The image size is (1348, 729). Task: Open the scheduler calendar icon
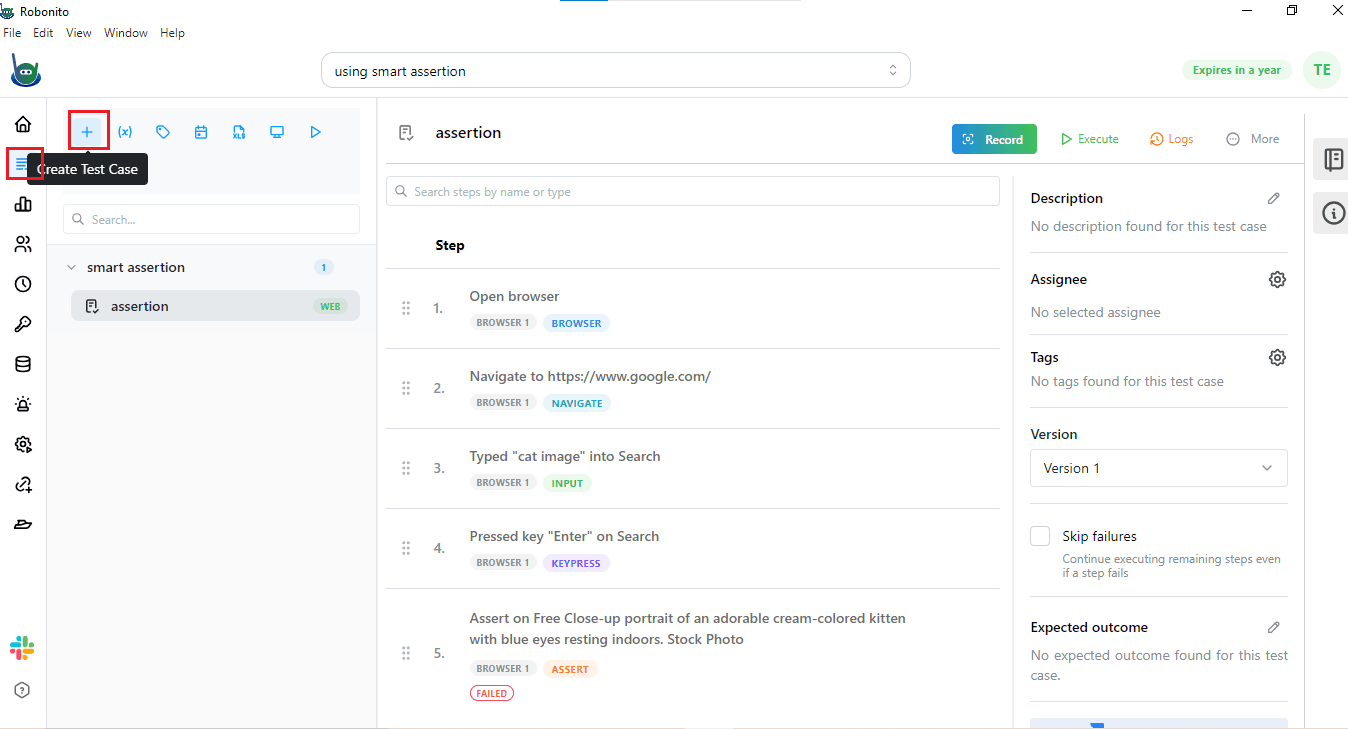201,131
